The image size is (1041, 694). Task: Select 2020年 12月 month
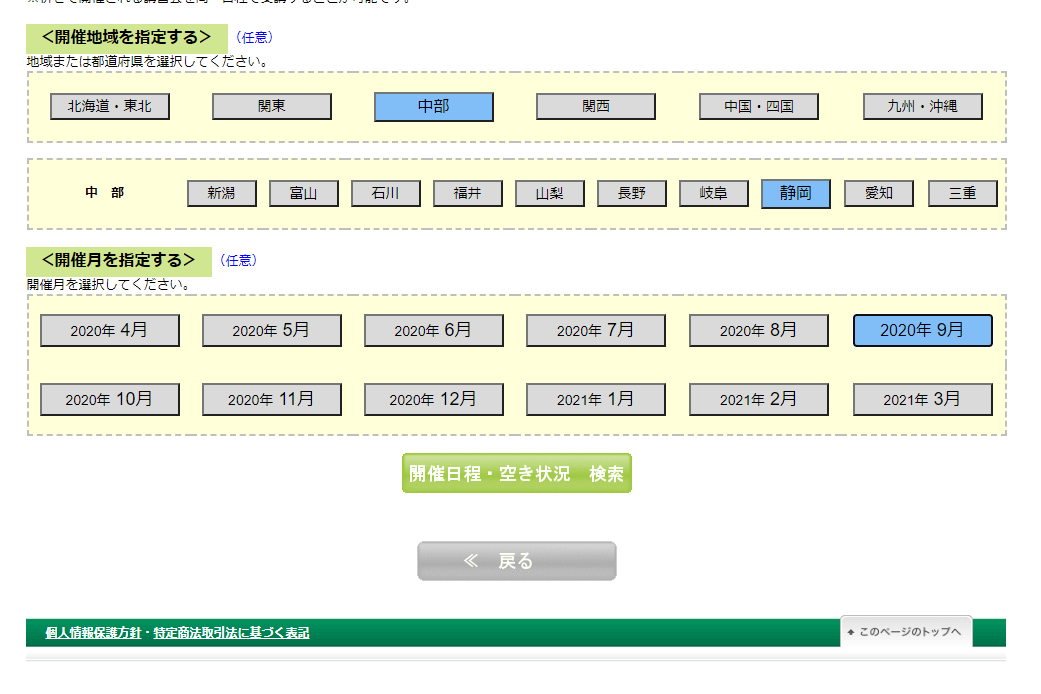coord(434,400)
